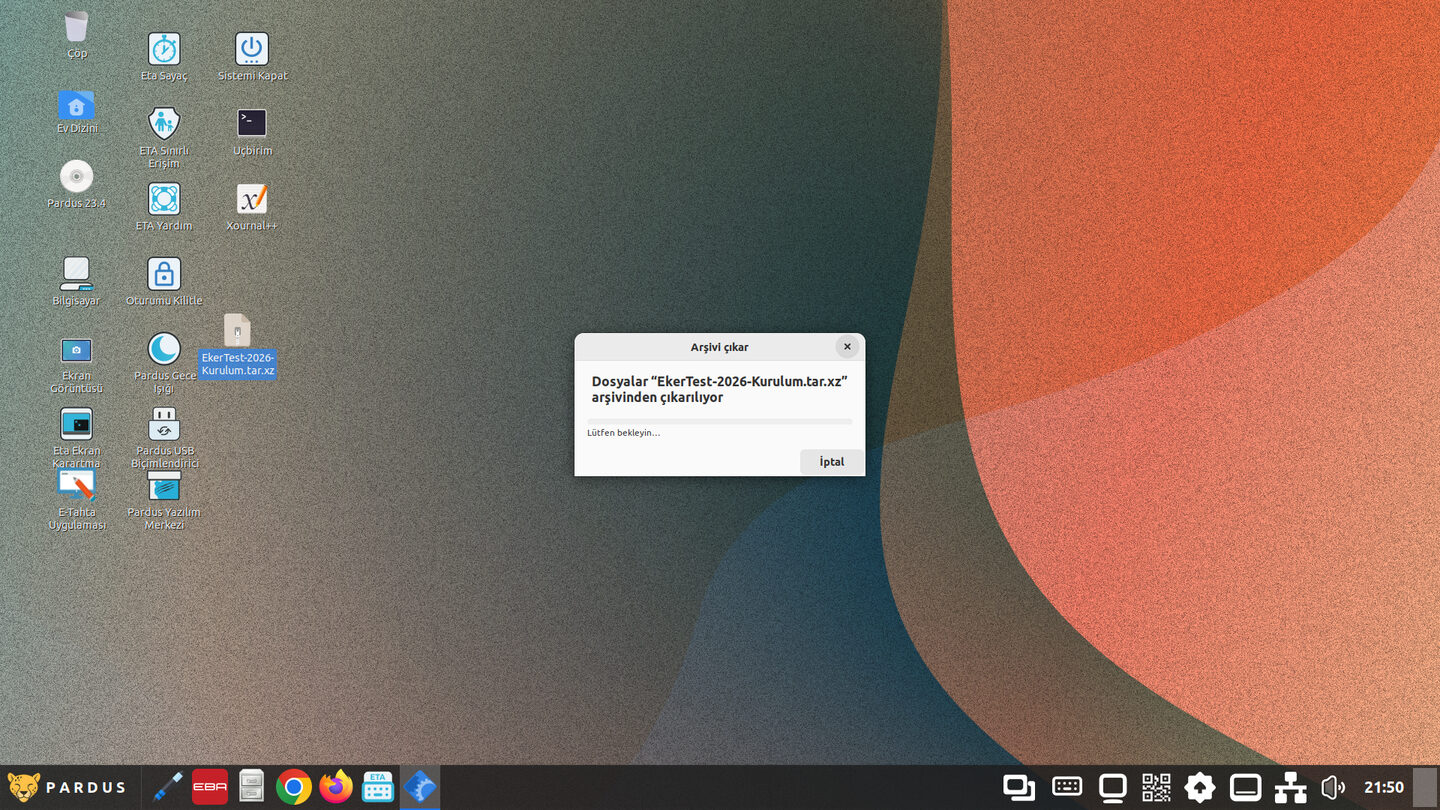Open the volume control in tray
Image resolution: width=1440 pixels, height=810 pixels.
click(x=1333, y=788)
